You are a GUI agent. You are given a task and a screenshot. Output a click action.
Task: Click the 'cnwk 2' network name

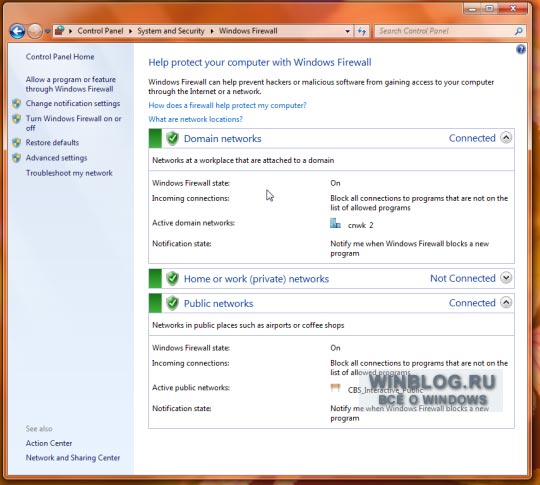[361, 225]
